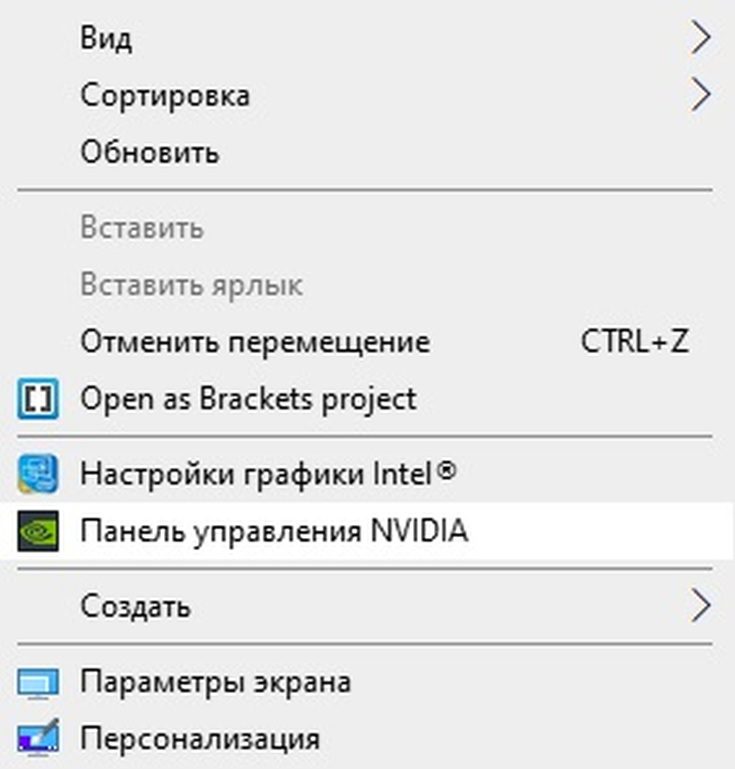The image size is (735, 769).
Task: Select Отменить перемещение entry
Action: (367, 341)
